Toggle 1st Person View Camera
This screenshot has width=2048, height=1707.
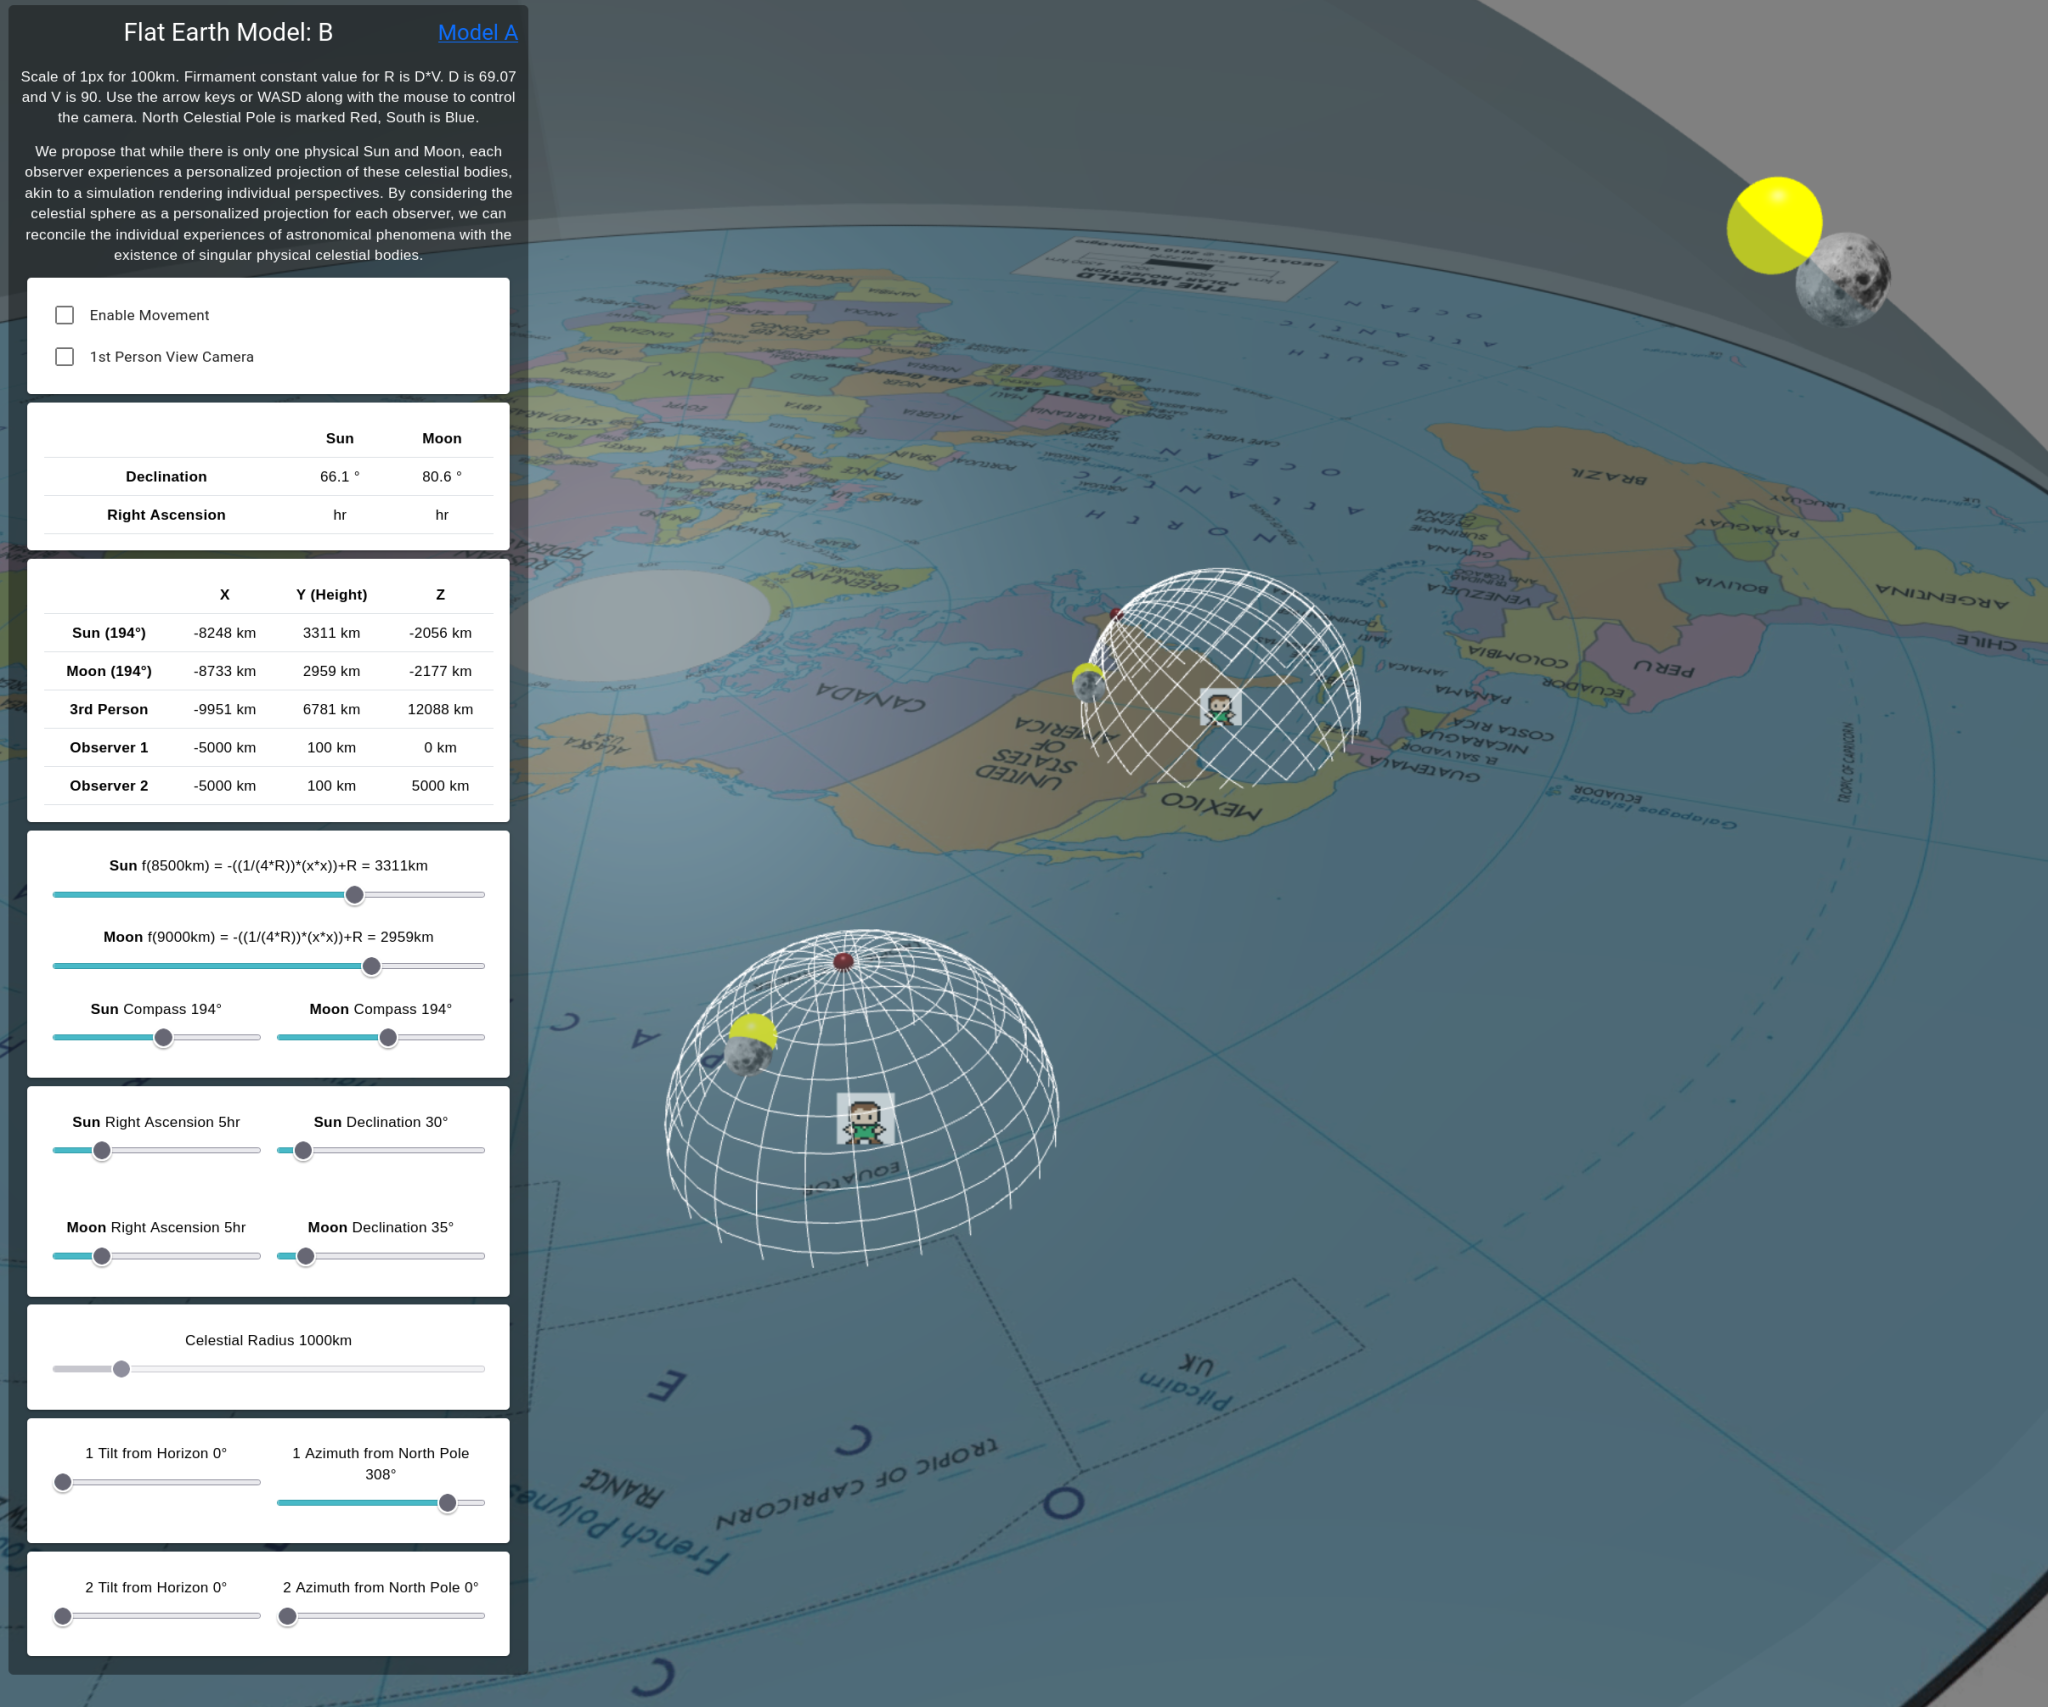(65, 356)
